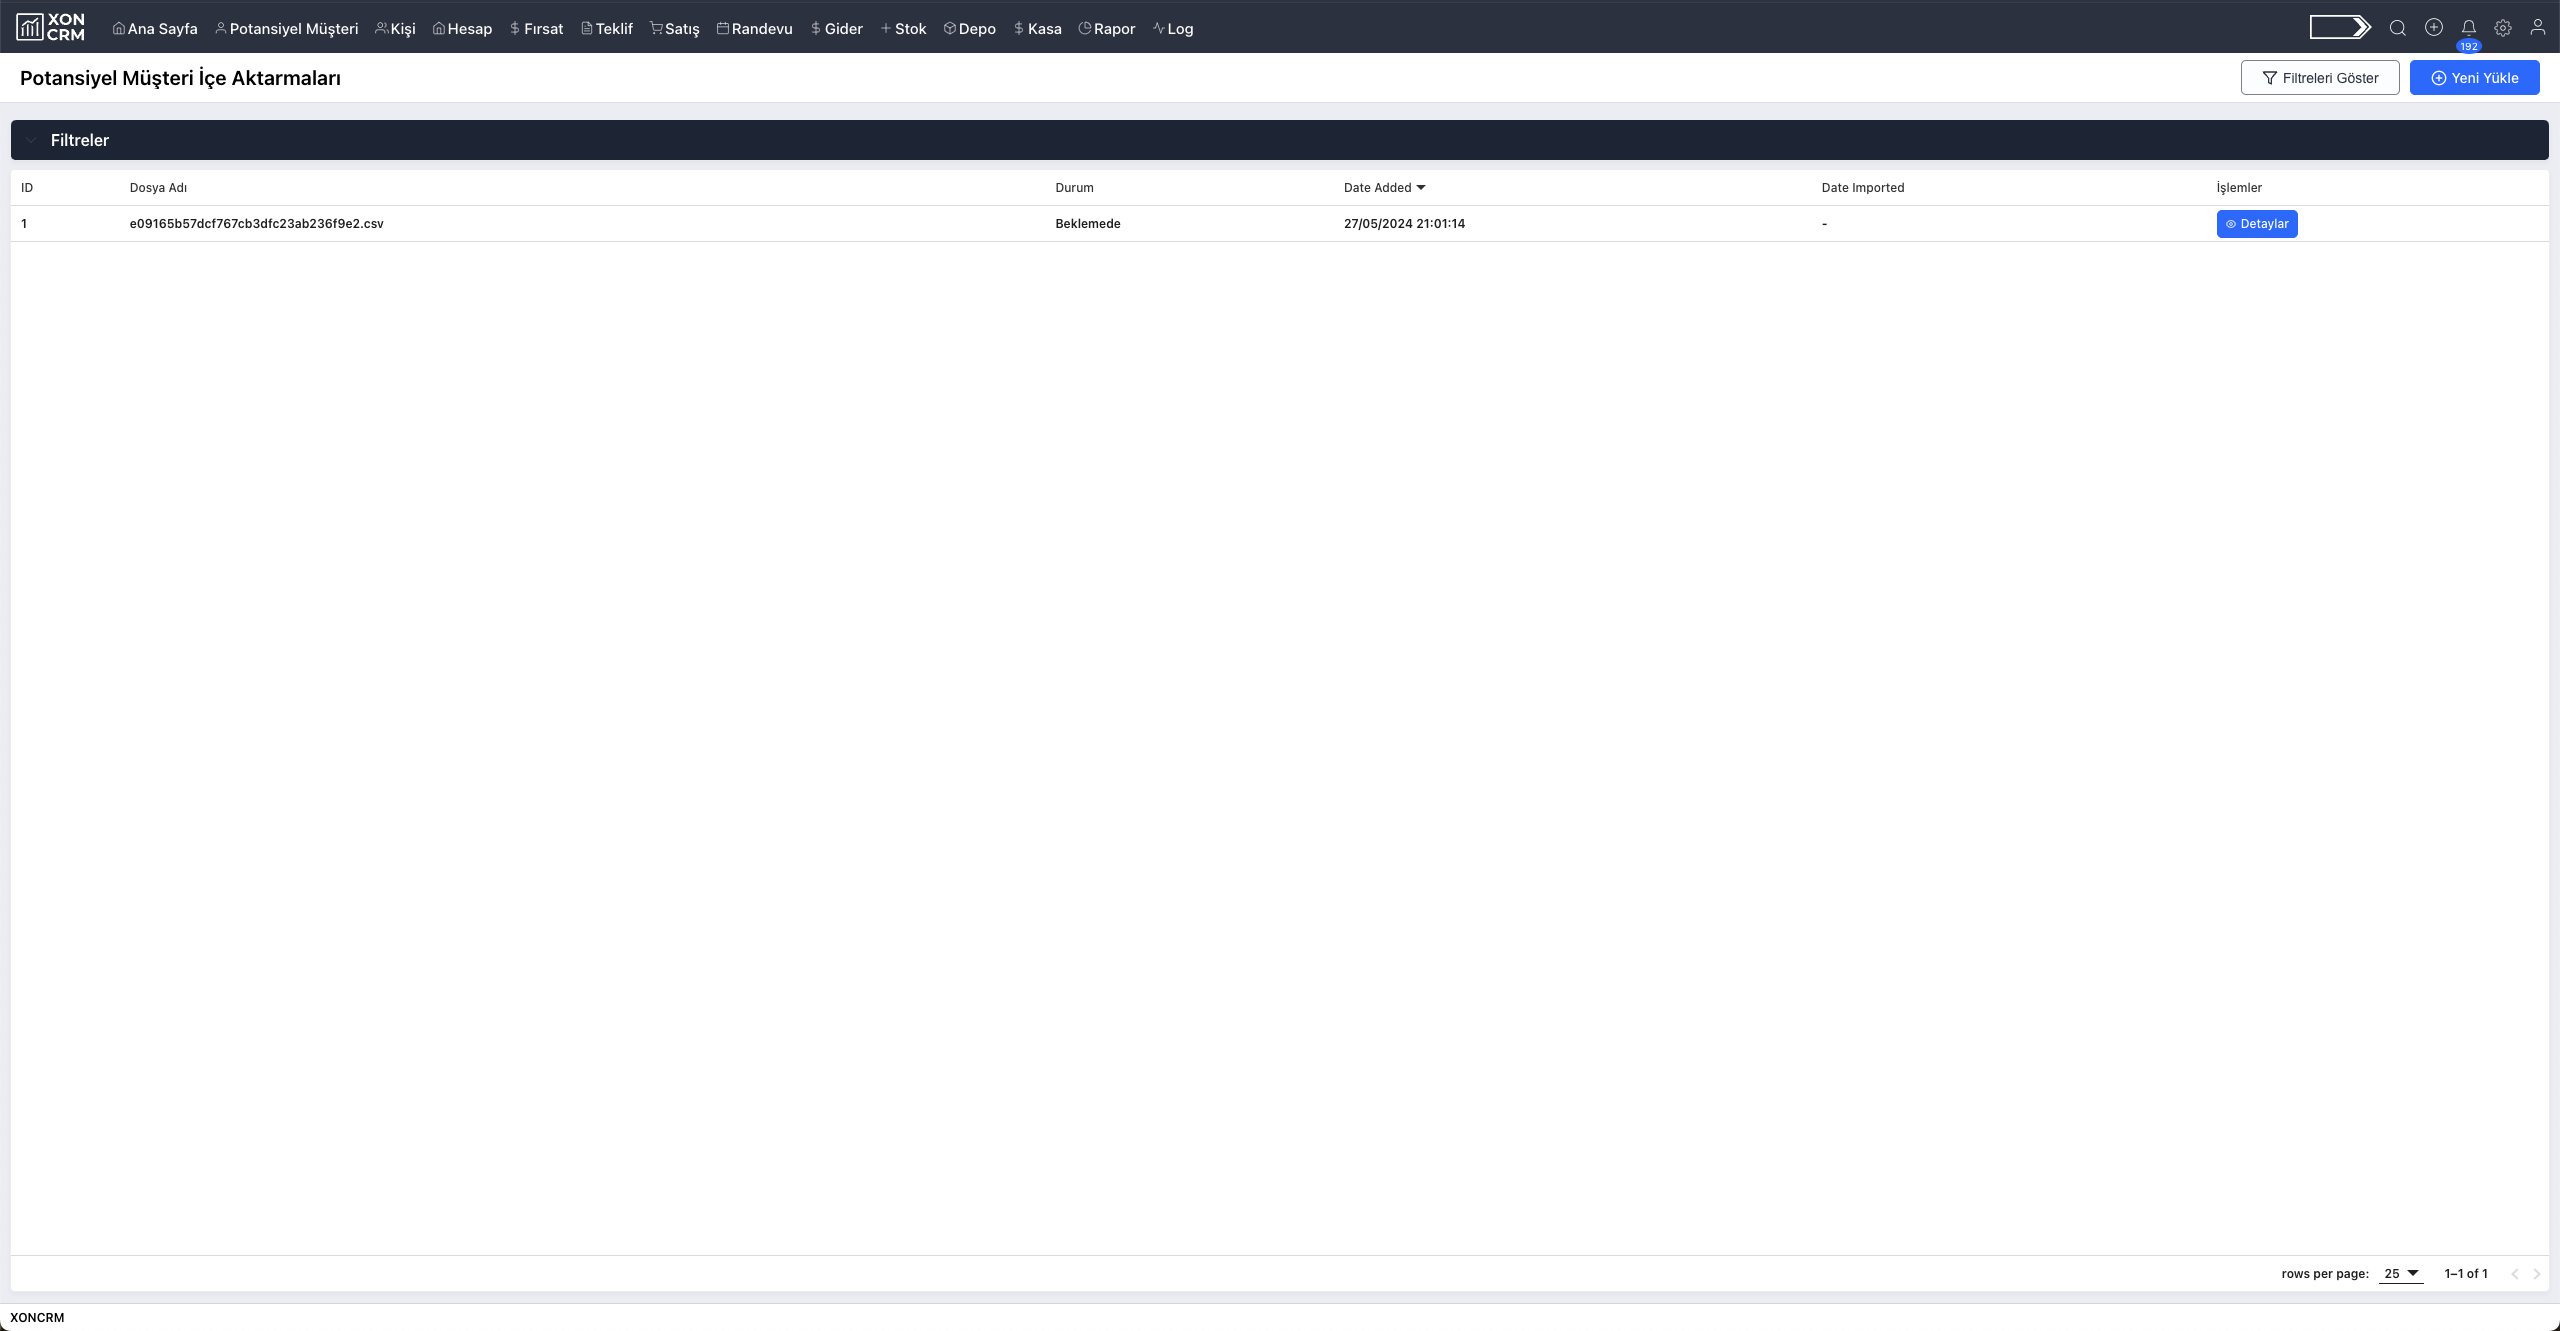Image resolution: width=2560 pixels, height=1331 pixels.
Task: Open the rows per page dropdown
Action: pyautogui.click(x=2401, y=1274)
